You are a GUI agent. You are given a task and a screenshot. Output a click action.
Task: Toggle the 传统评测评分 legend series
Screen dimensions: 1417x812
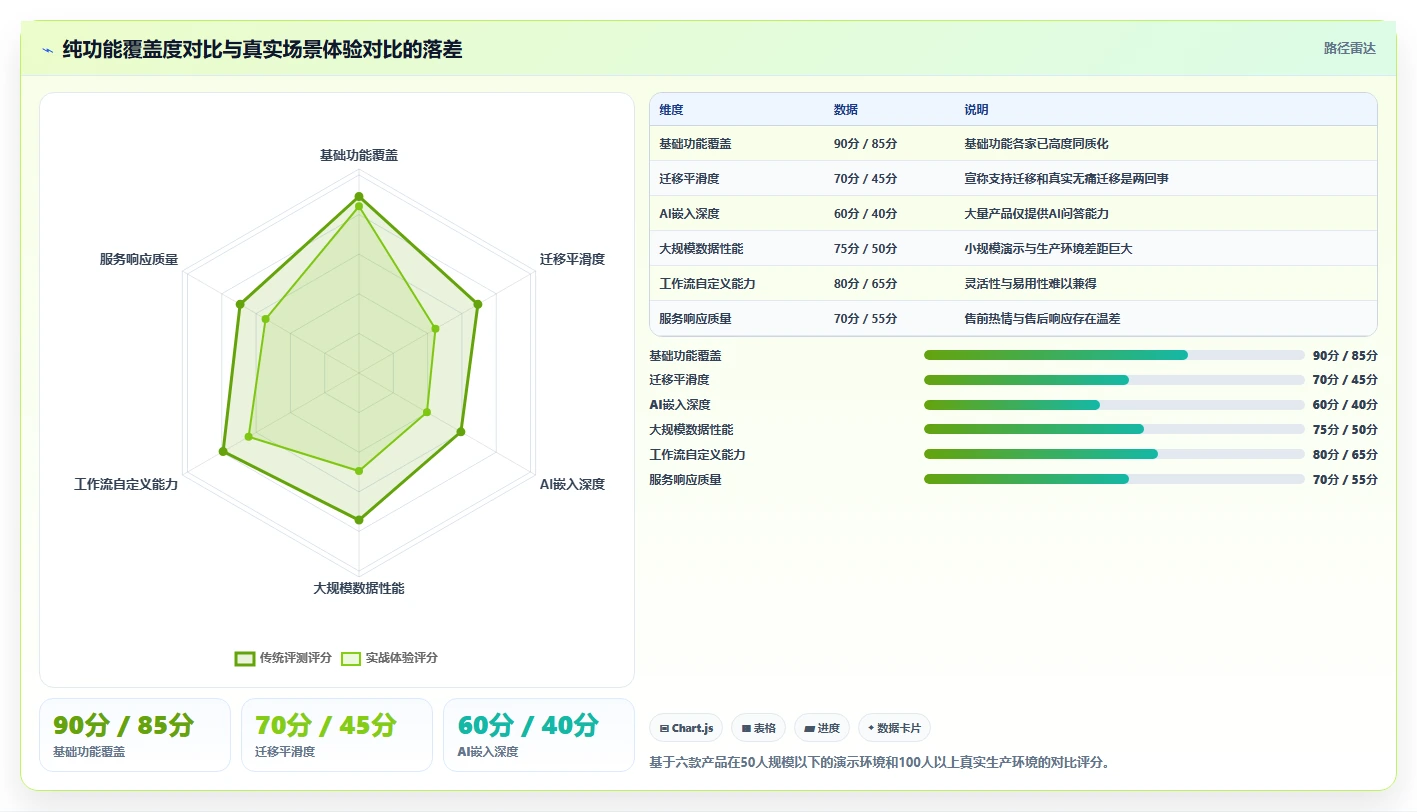[x=283, y=658]
